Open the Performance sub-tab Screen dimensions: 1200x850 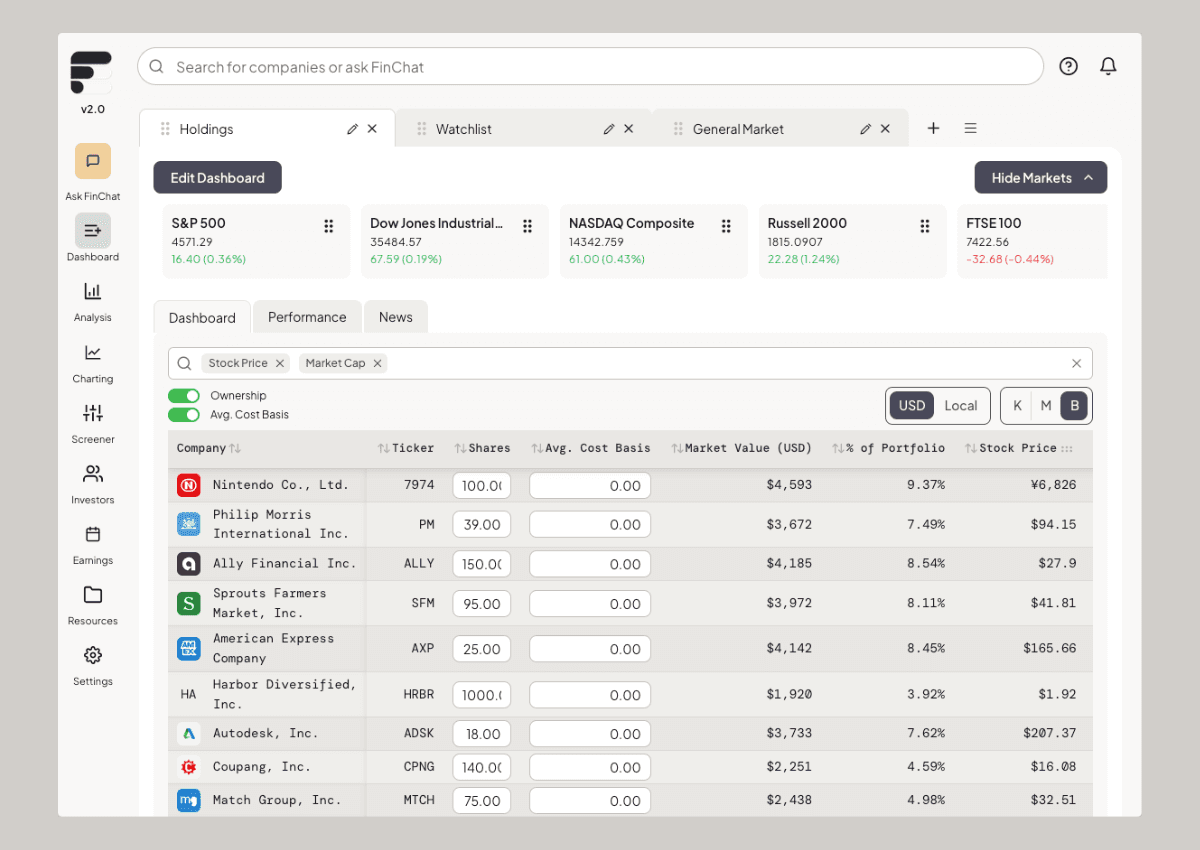(307, 317)
